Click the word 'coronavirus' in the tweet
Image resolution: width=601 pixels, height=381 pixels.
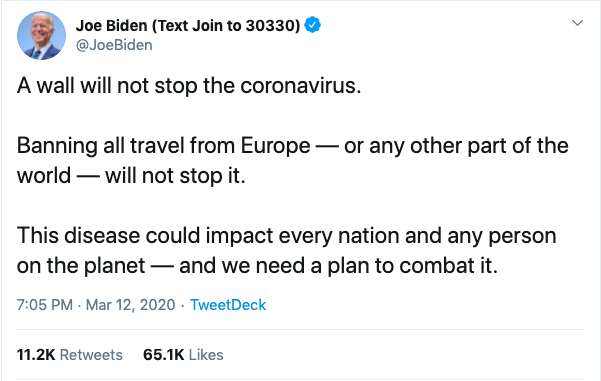[300, 85]
